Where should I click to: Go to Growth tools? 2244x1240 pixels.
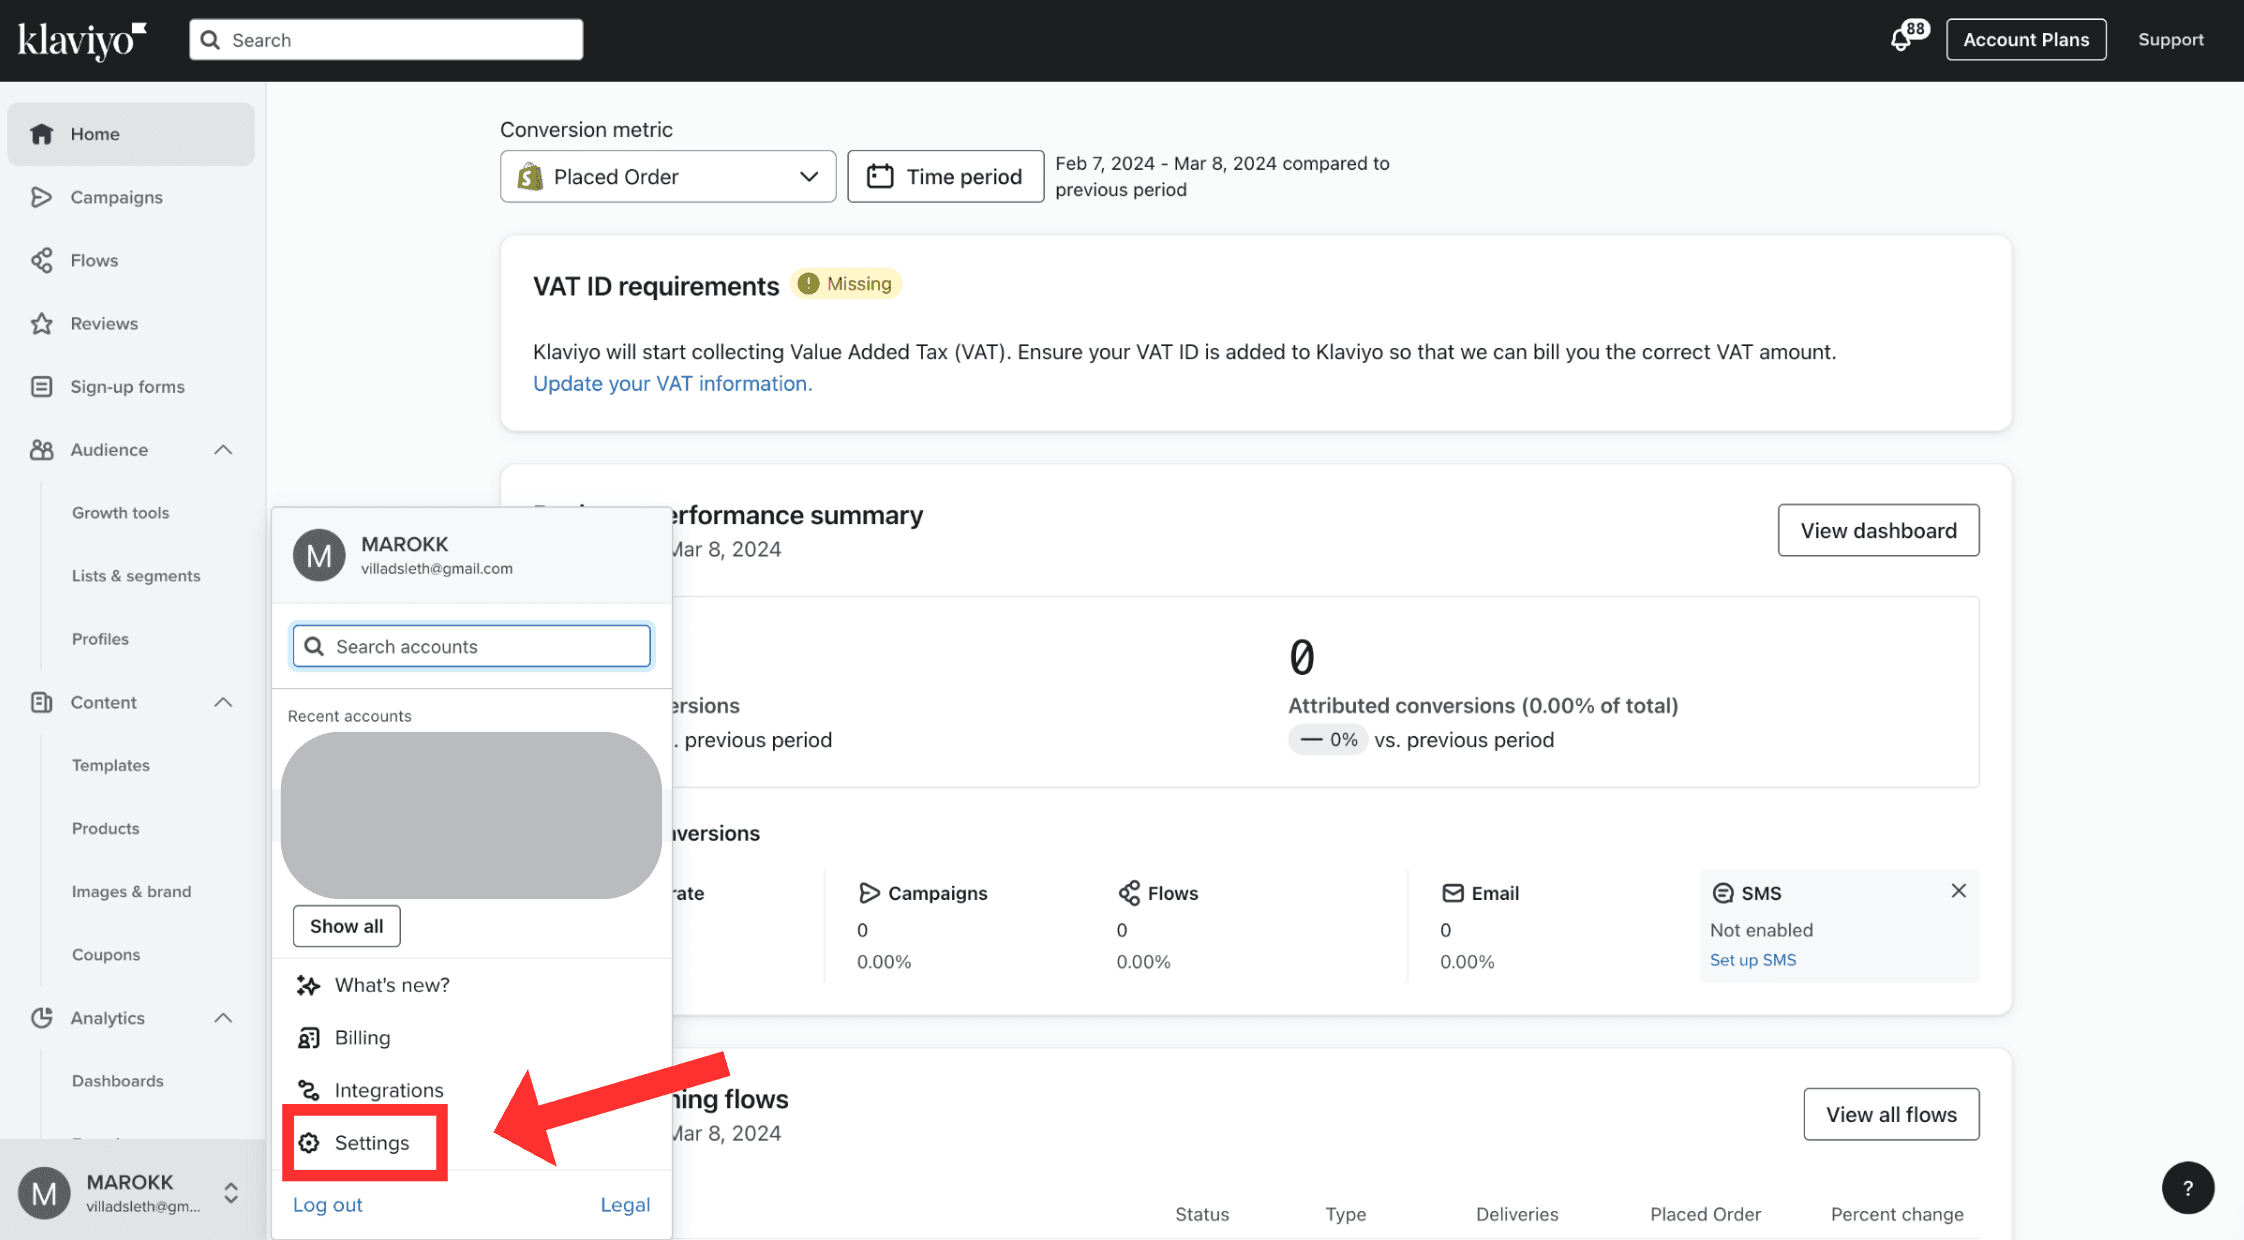point(120,513)
